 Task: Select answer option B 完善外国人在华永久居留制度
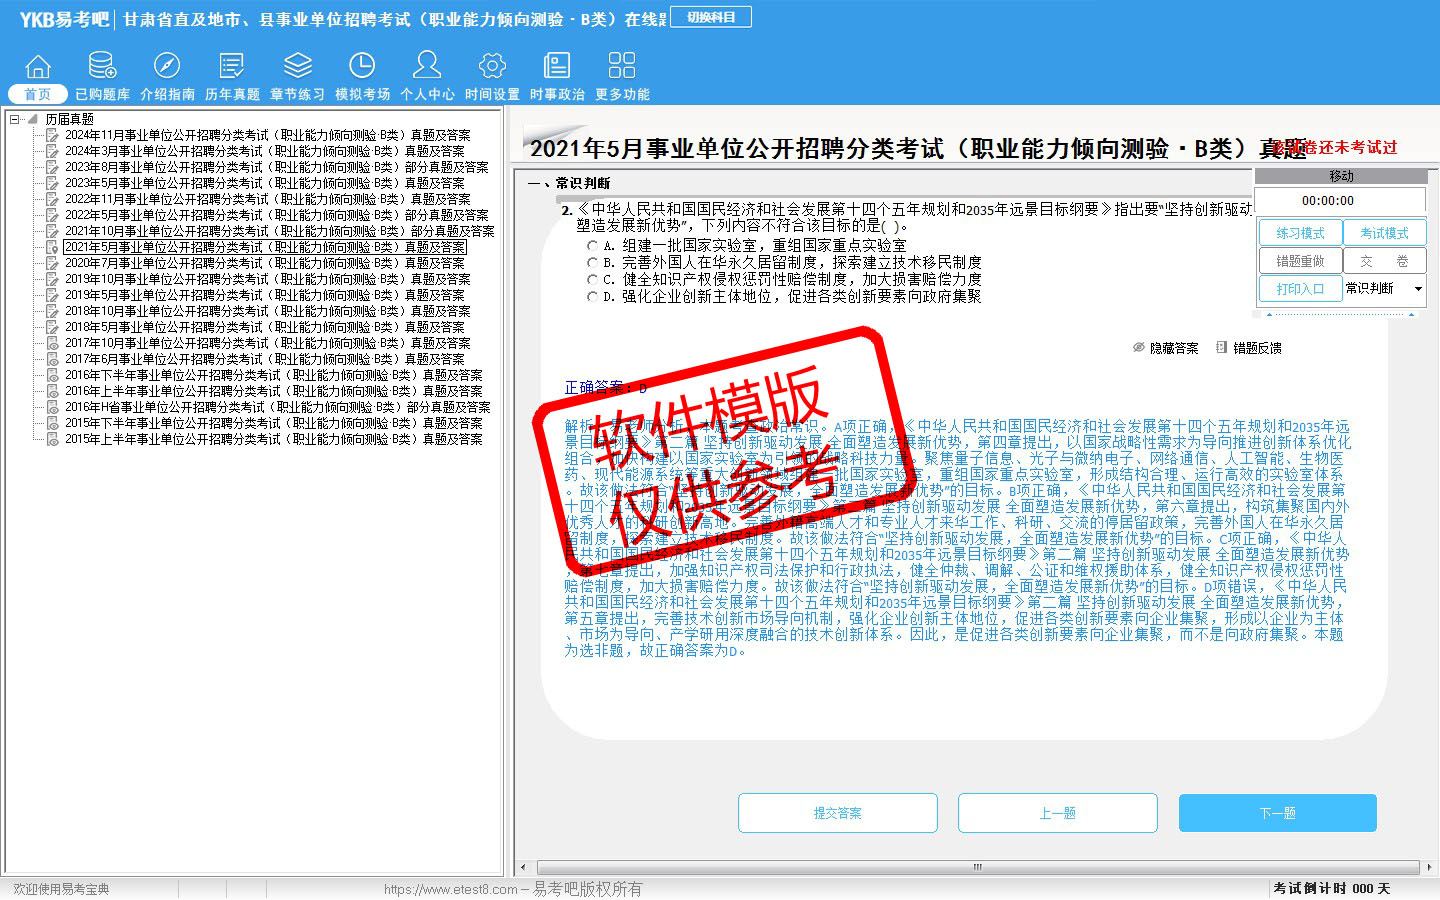pos(592,262)
